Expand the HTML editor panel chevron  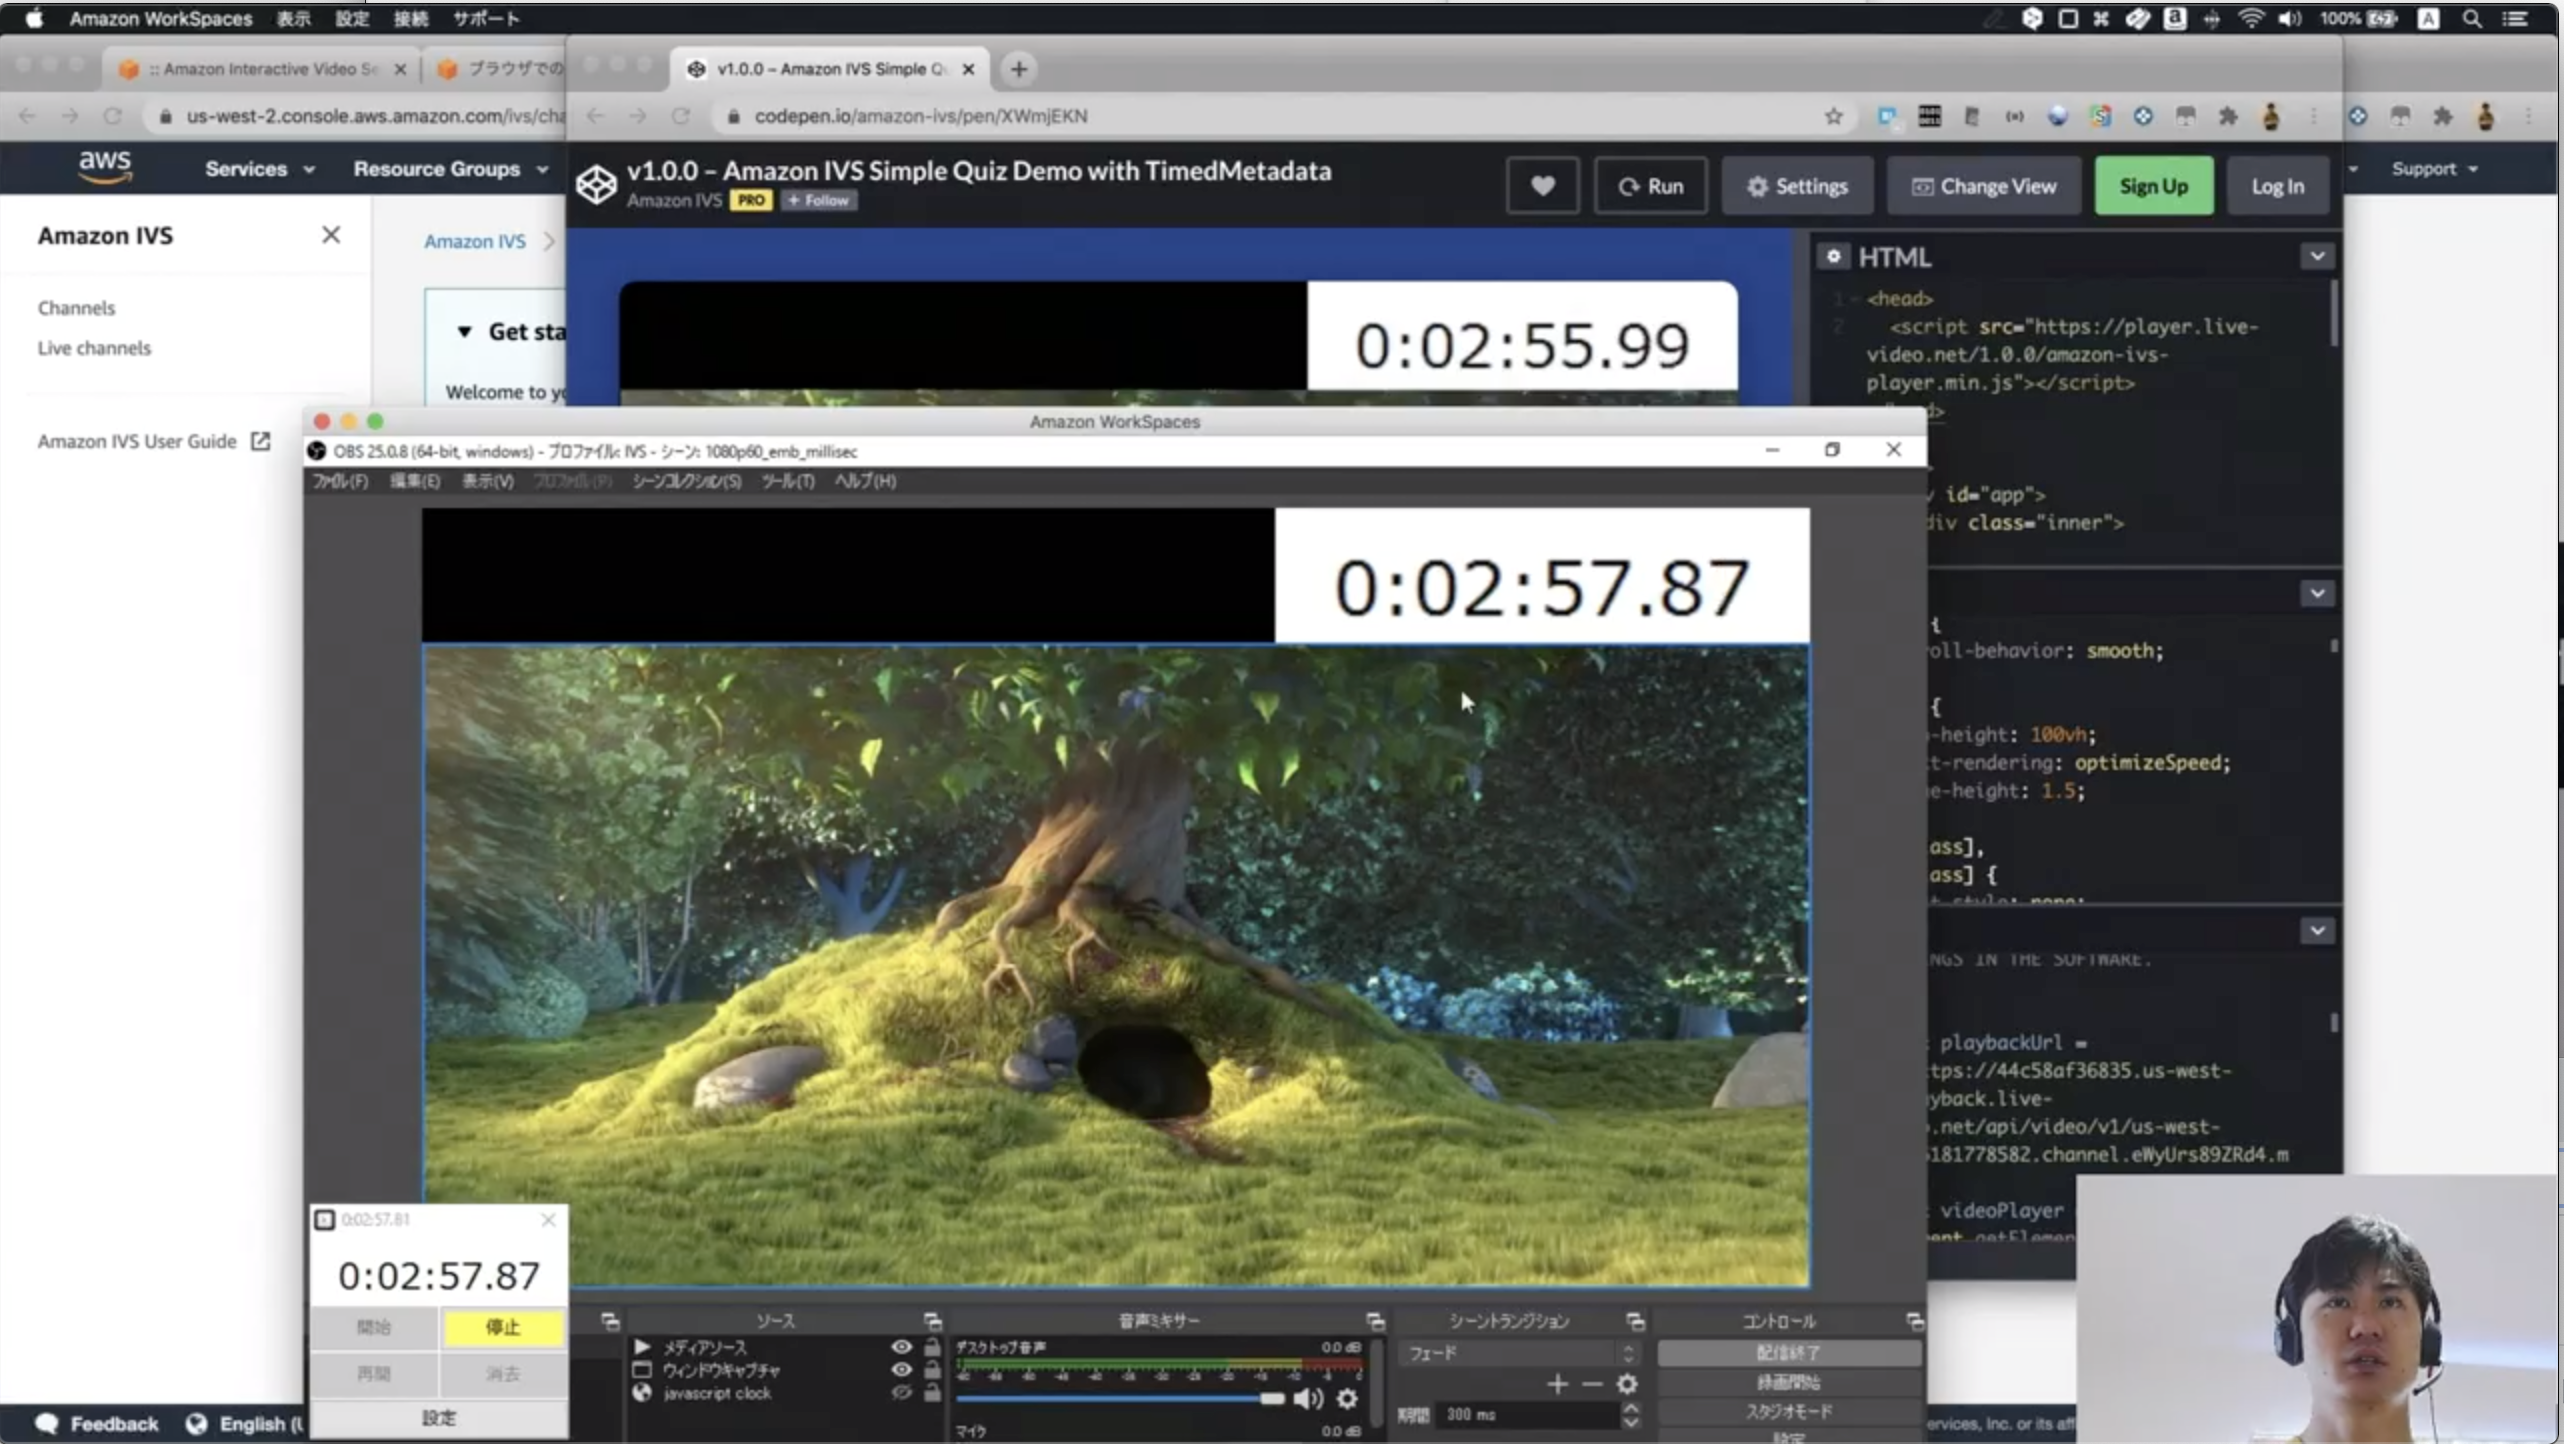pyautogui.click(x=2317, y=256)
